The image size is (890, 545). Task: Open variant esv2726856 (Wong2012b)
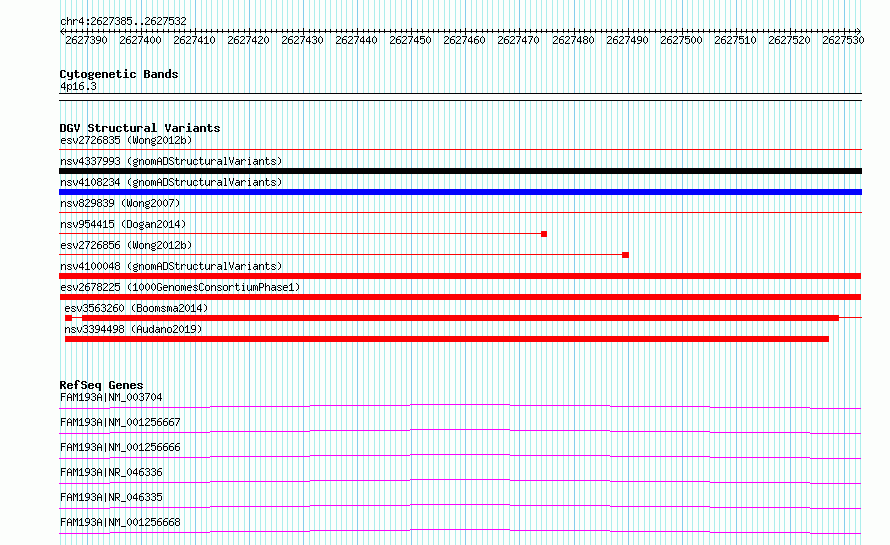pos(126,245)
